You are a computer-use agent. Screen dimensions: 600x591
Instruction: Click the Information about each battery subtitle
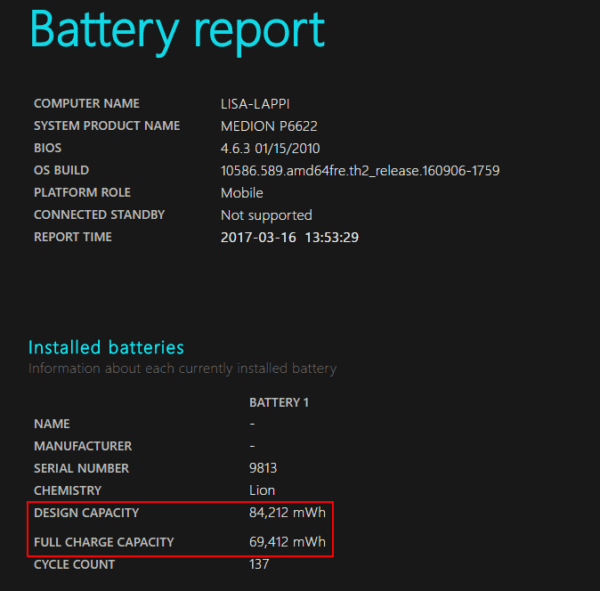[x=182, y=368]
